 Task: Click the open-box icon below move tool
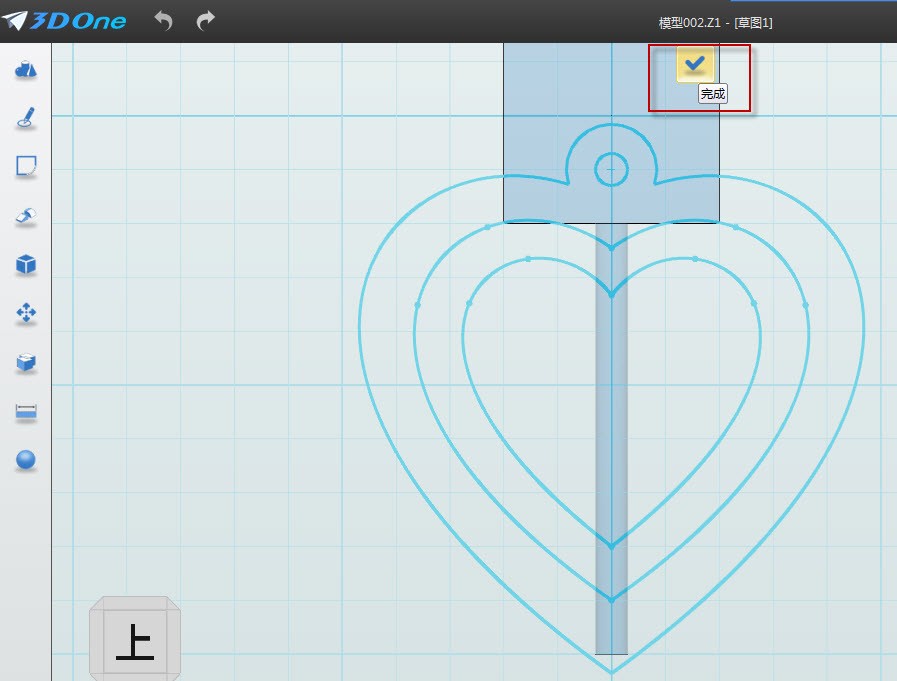coord(26,362)
